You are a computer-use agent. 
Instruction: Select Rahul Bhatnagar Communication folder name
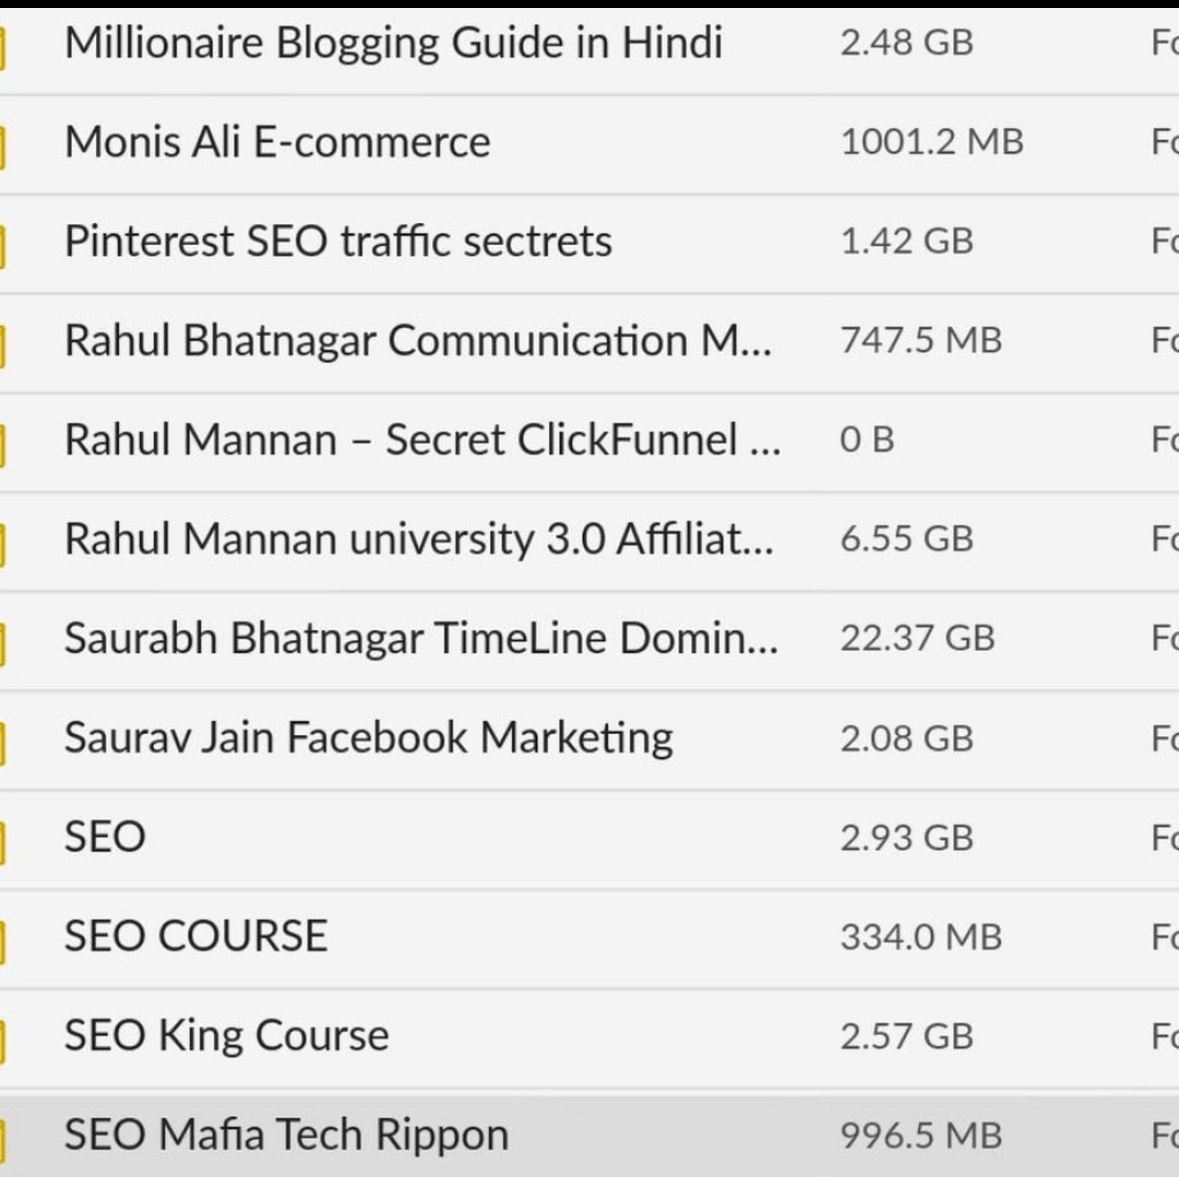point(417,341)
